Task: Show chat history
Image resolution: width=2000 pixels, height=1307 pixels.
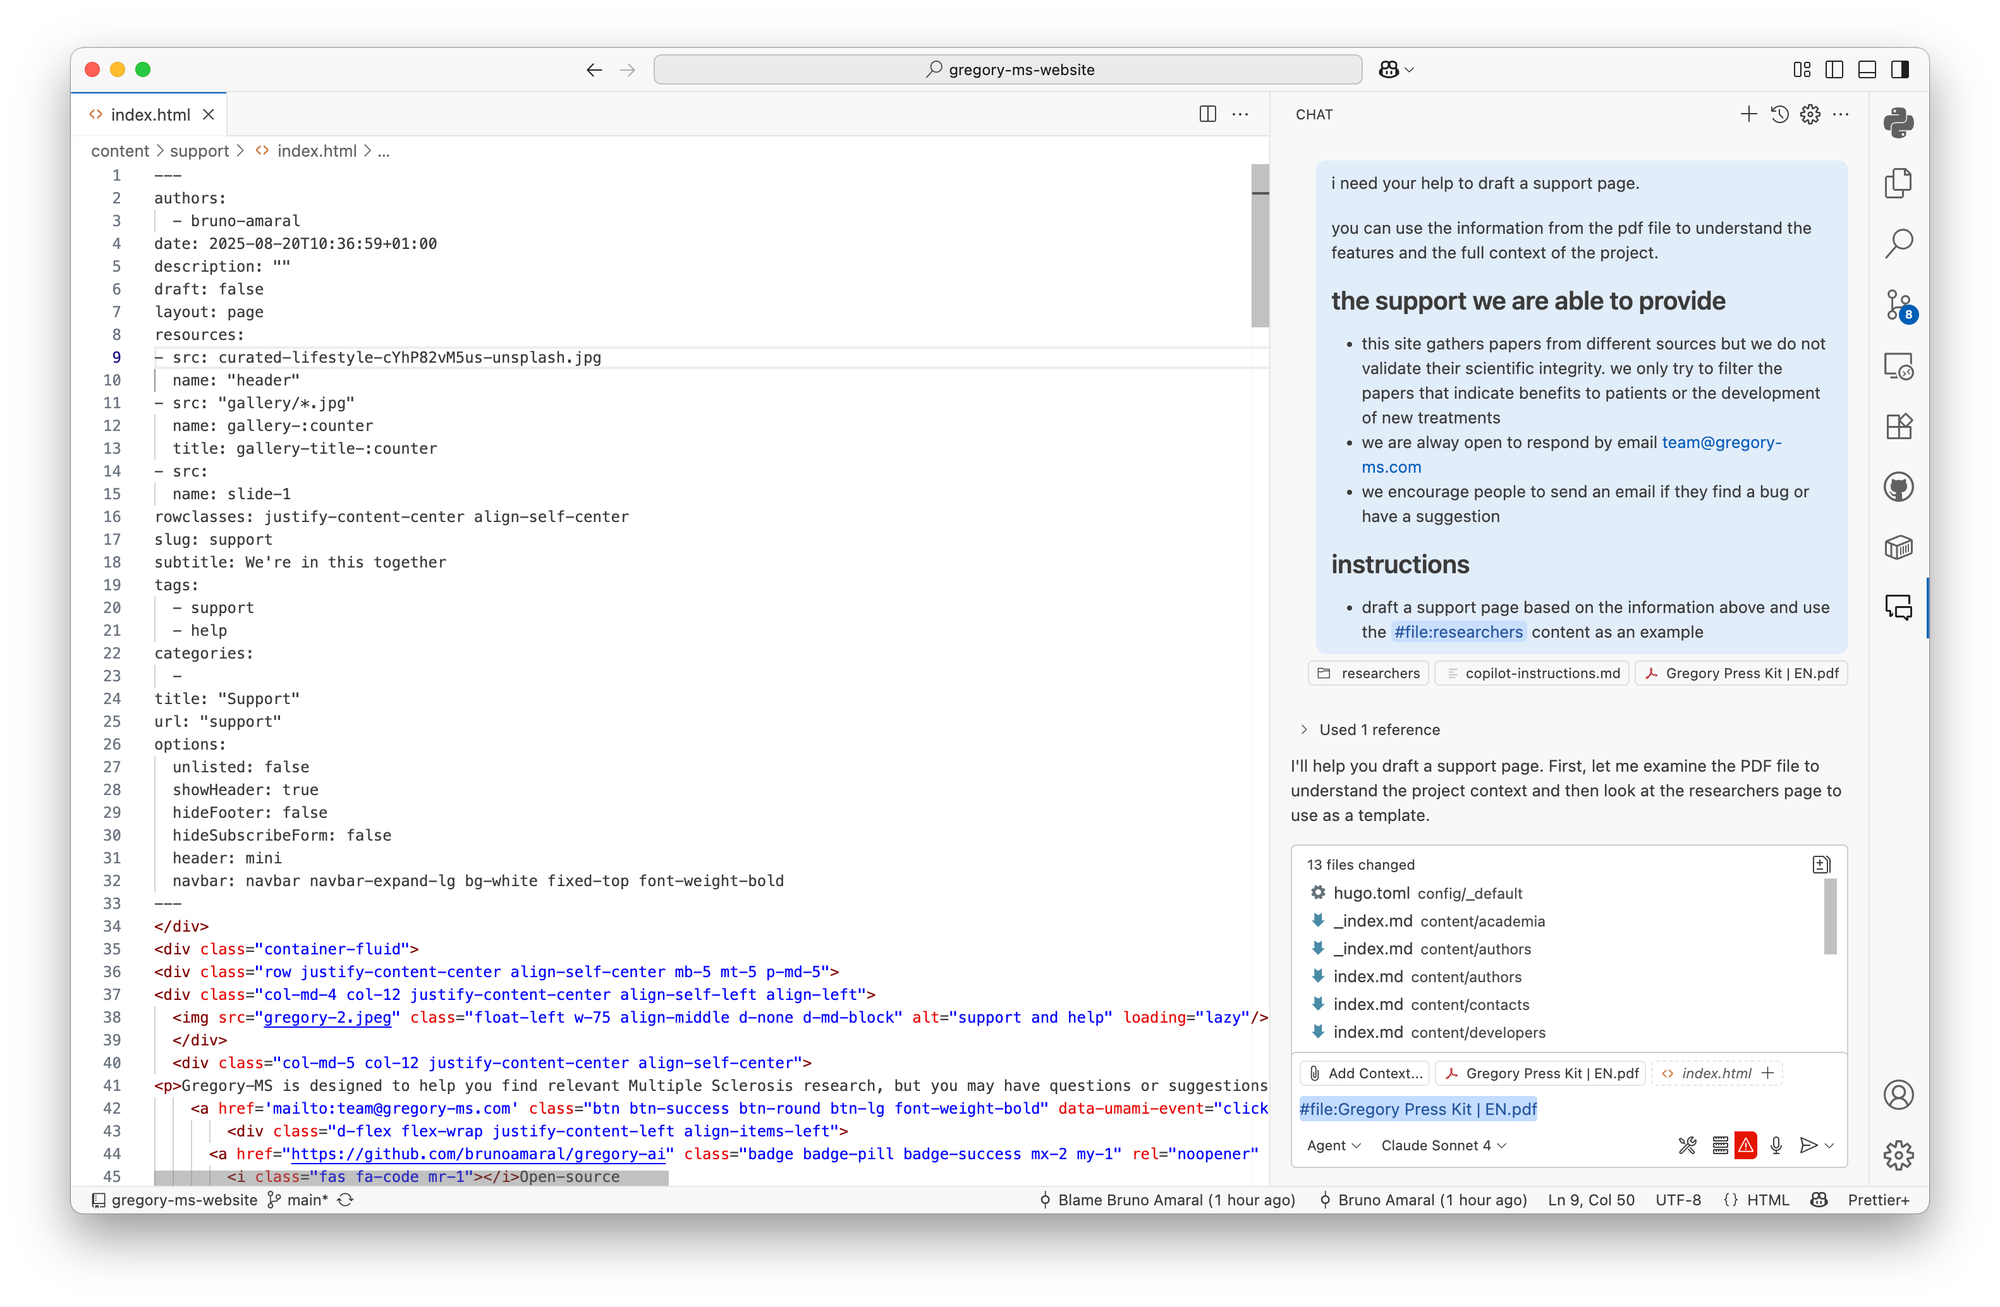Action: (x=1779, y=114)
